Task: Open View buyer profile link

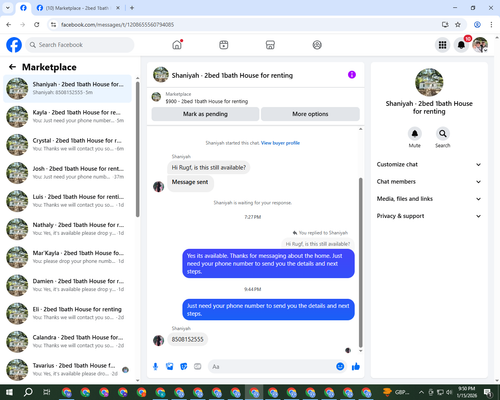Action: pos(280,143)
